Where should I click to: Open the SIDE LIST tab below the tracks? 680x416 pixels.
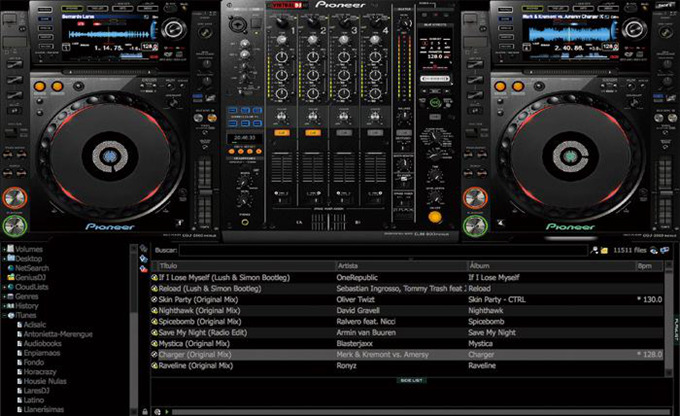pyautogui.click(x=411, y=380)
